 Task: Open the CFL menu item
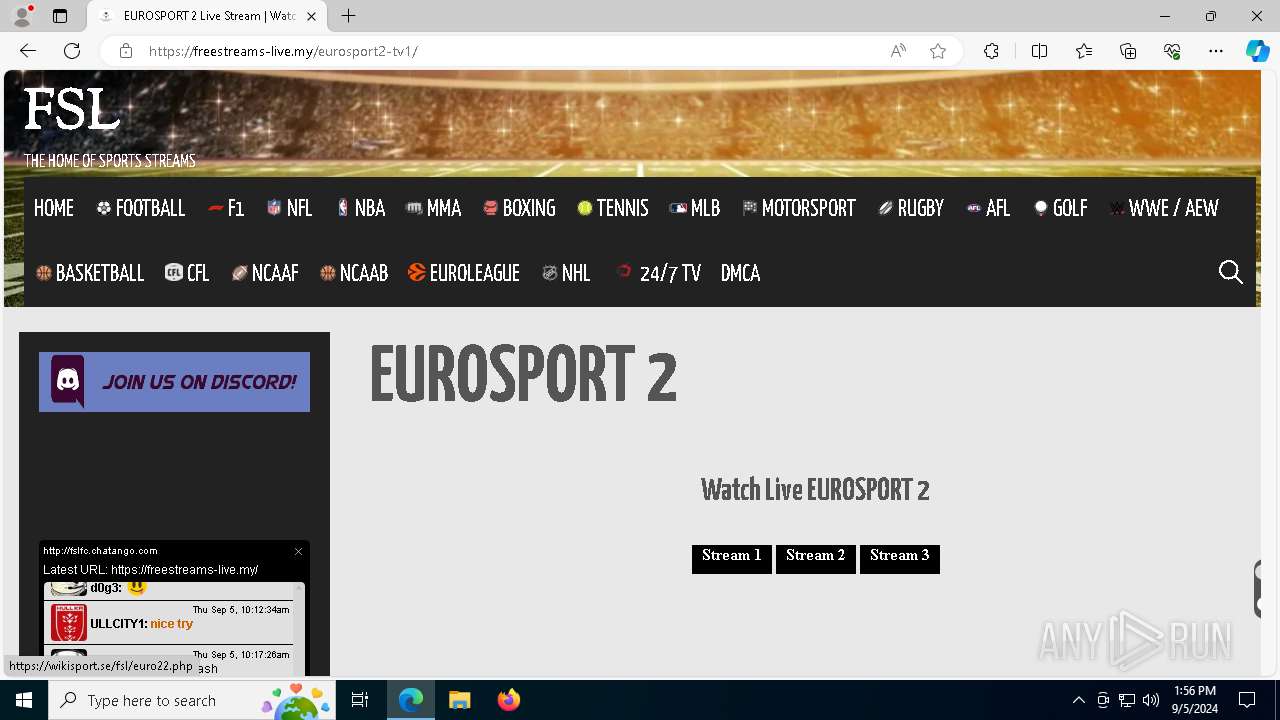point(188,273)
